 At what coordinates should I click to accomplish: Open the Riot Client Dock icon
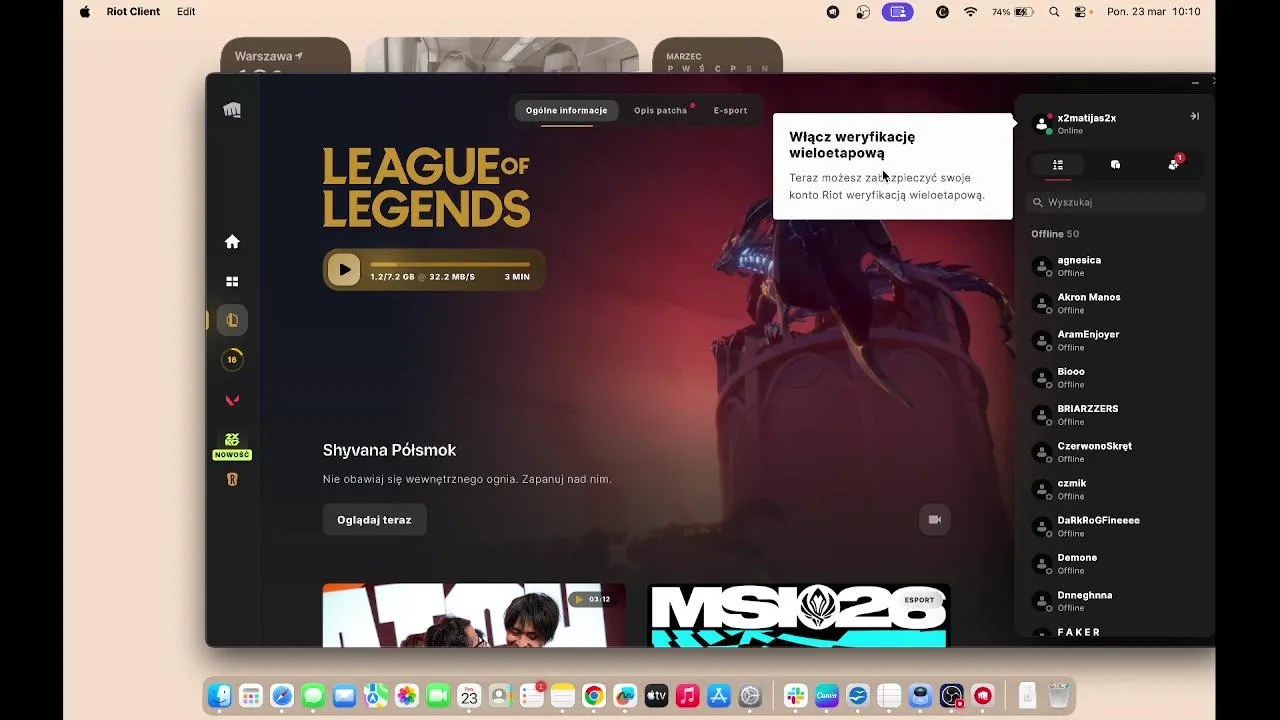983,696
